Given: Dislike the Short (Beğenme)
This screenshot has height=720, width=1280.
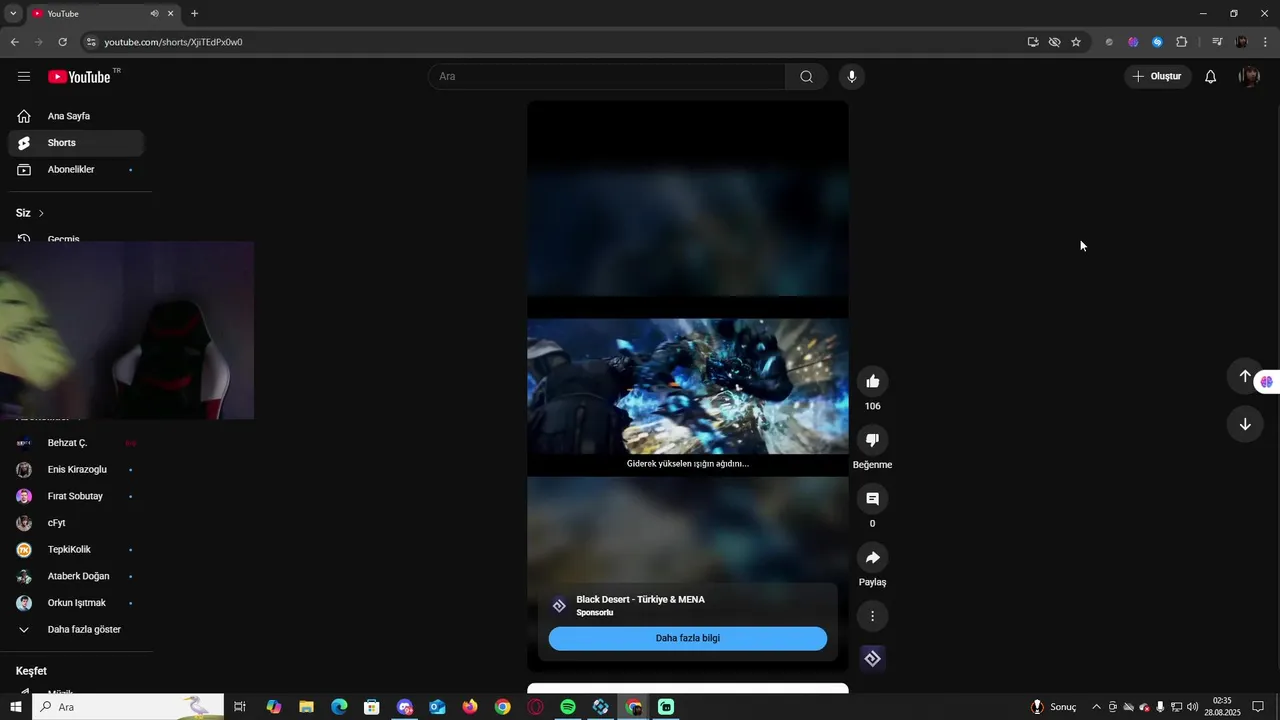Looking at the screenshot, I should [x=872, y=440].
